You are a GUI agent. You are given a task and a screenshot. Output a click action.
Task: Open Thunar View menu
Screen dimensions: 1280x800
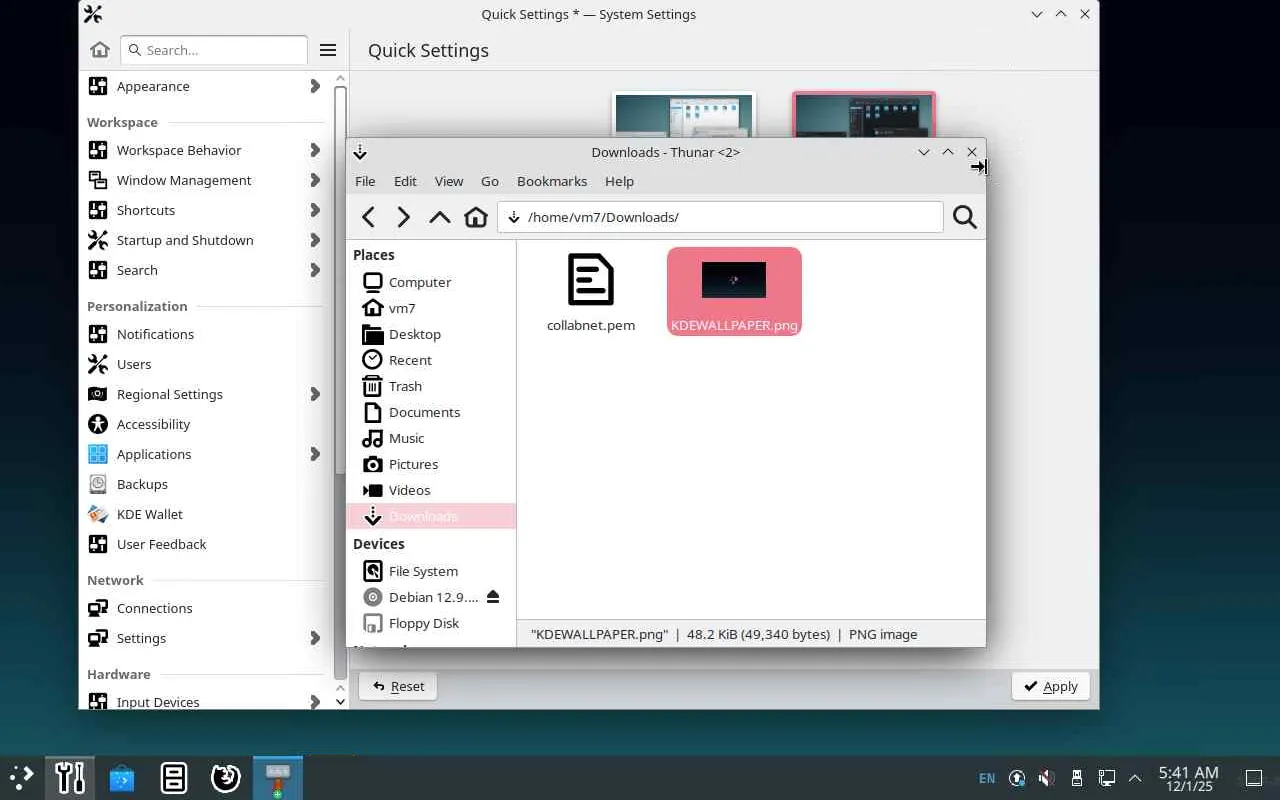449,181
